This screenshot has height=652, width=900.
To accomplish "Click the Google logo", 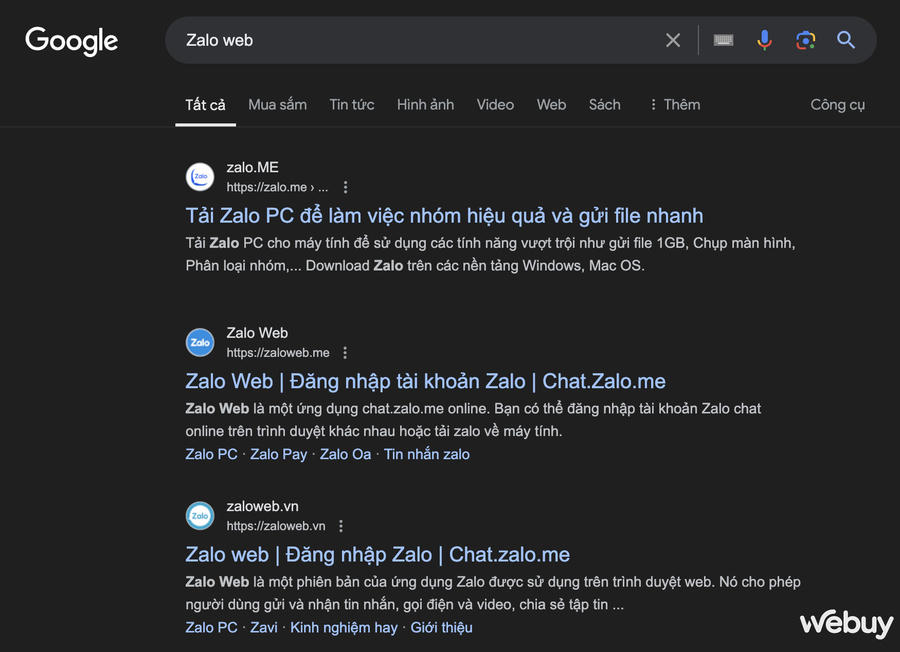I will tap(71, 41).
